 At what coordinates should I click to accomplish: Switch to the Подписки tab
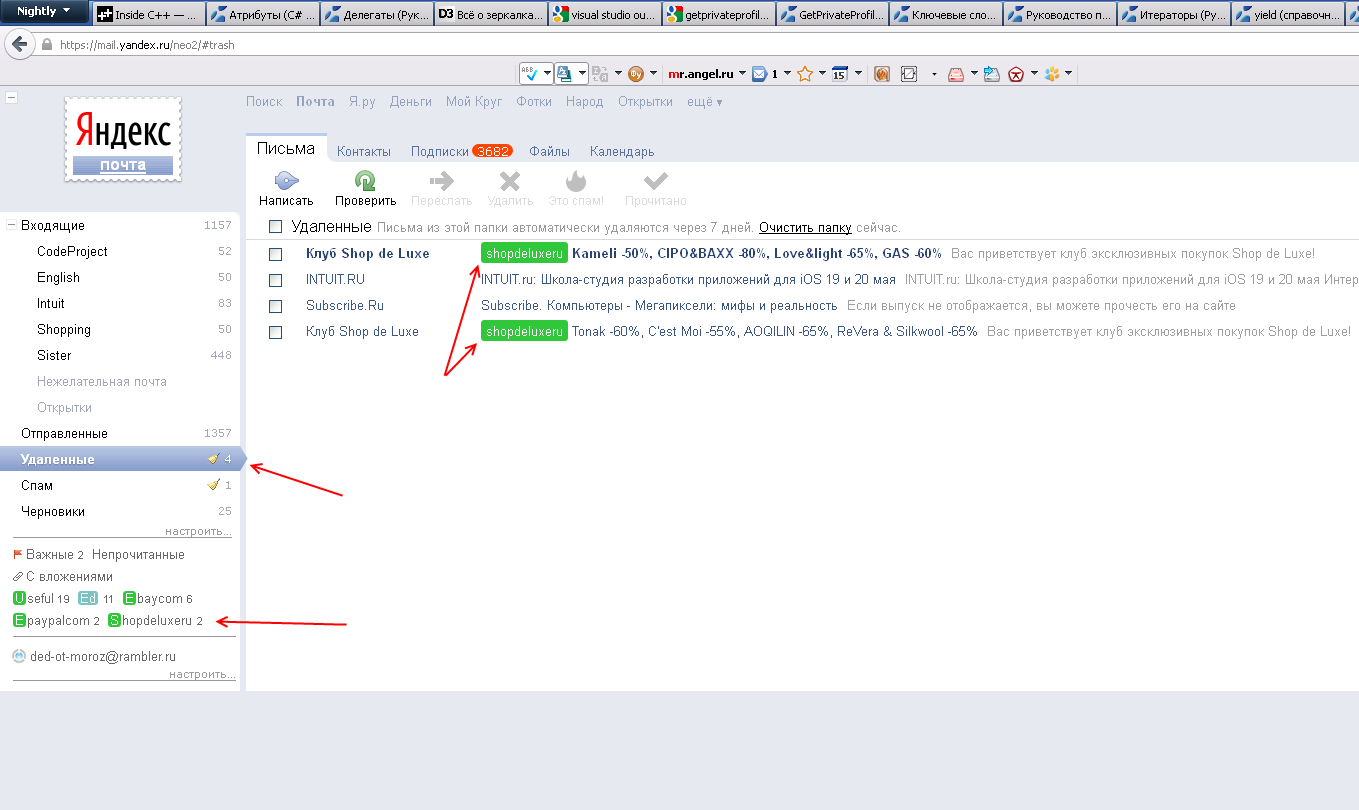click(x=439, y=151)
